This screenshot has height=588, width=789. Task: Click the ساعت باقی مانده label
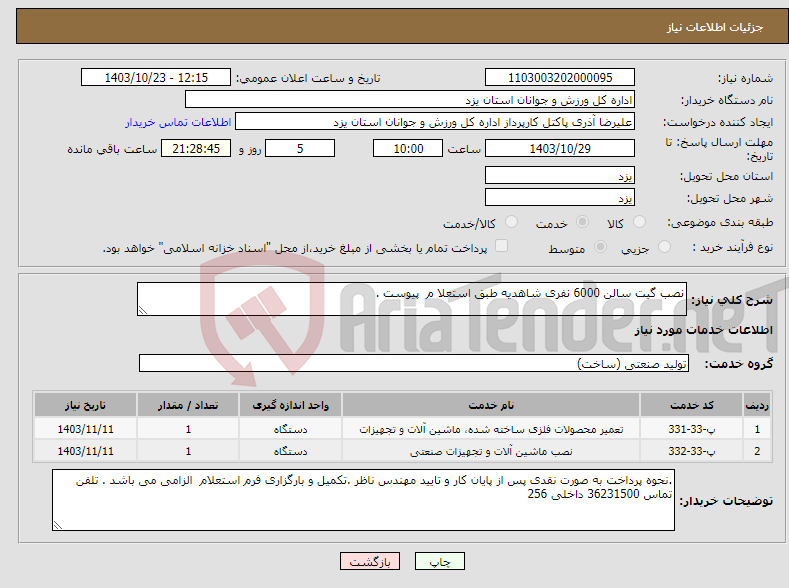pos(112,149)
